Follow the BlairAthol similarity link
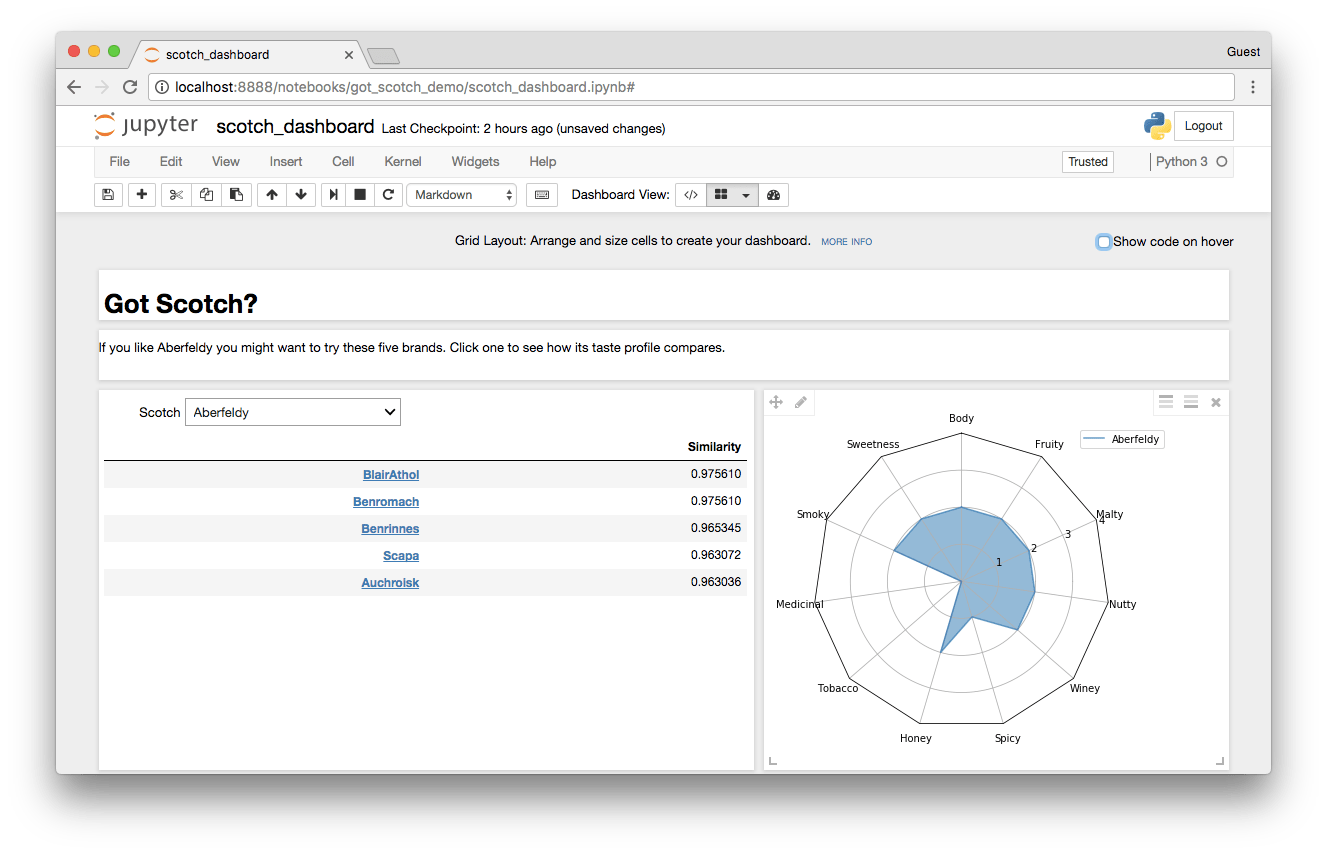 click(x=390, y=474)
